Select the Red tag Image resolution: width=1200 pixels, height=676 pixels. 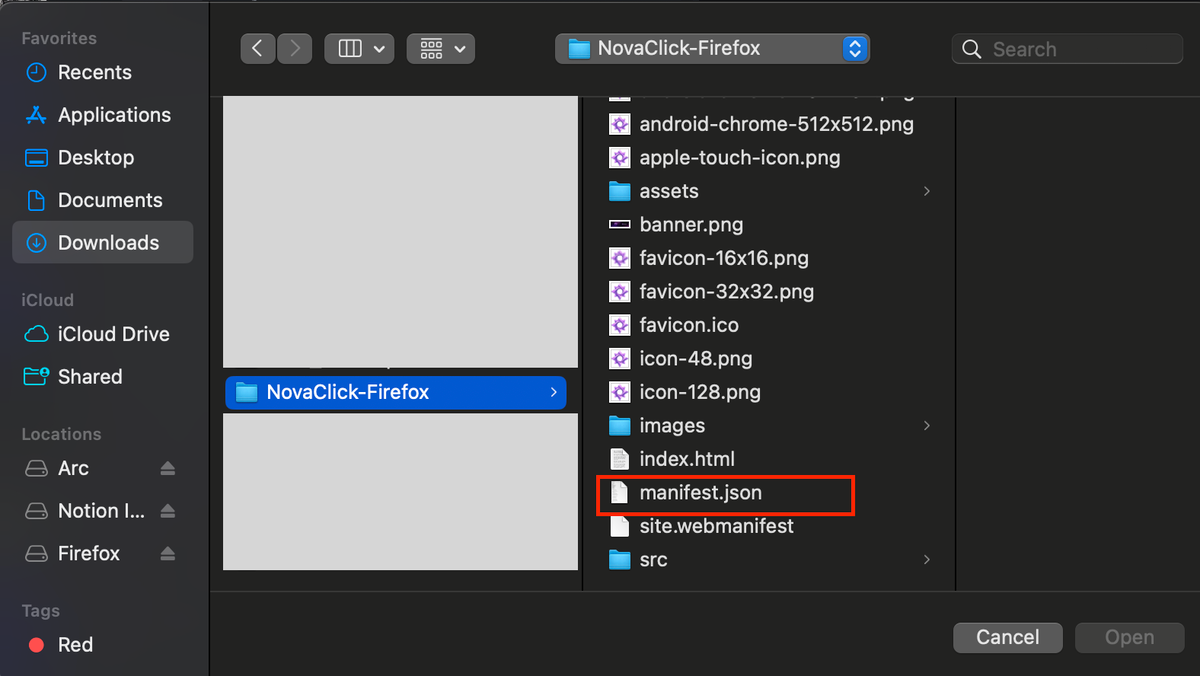75,645
